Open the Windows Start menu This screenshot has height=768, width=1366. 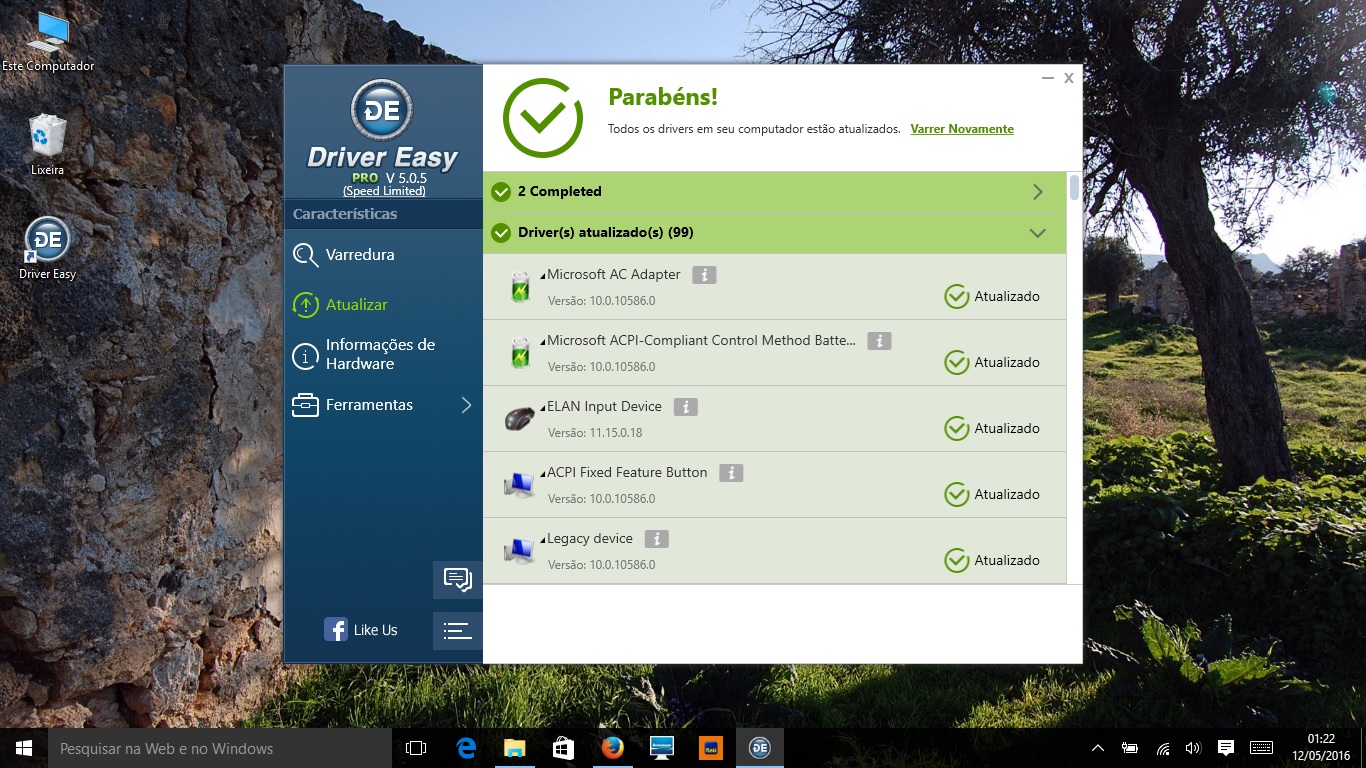(24, 748)
